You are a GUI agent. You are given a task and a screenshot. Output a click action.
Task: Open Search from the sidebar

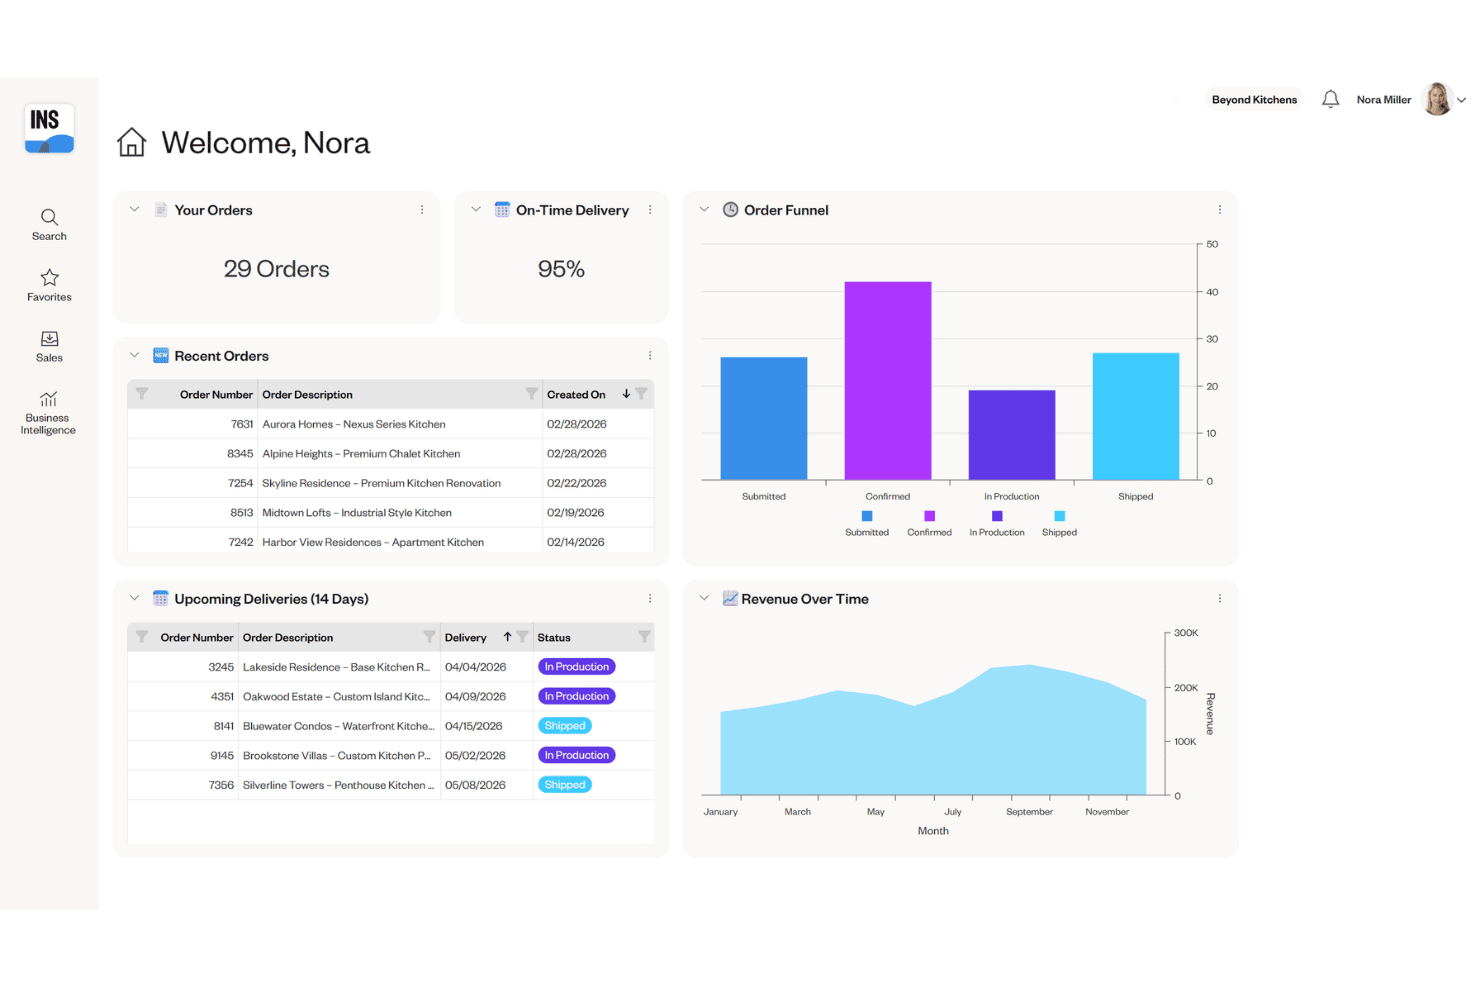pyautogui.click(x=49, y=225)
